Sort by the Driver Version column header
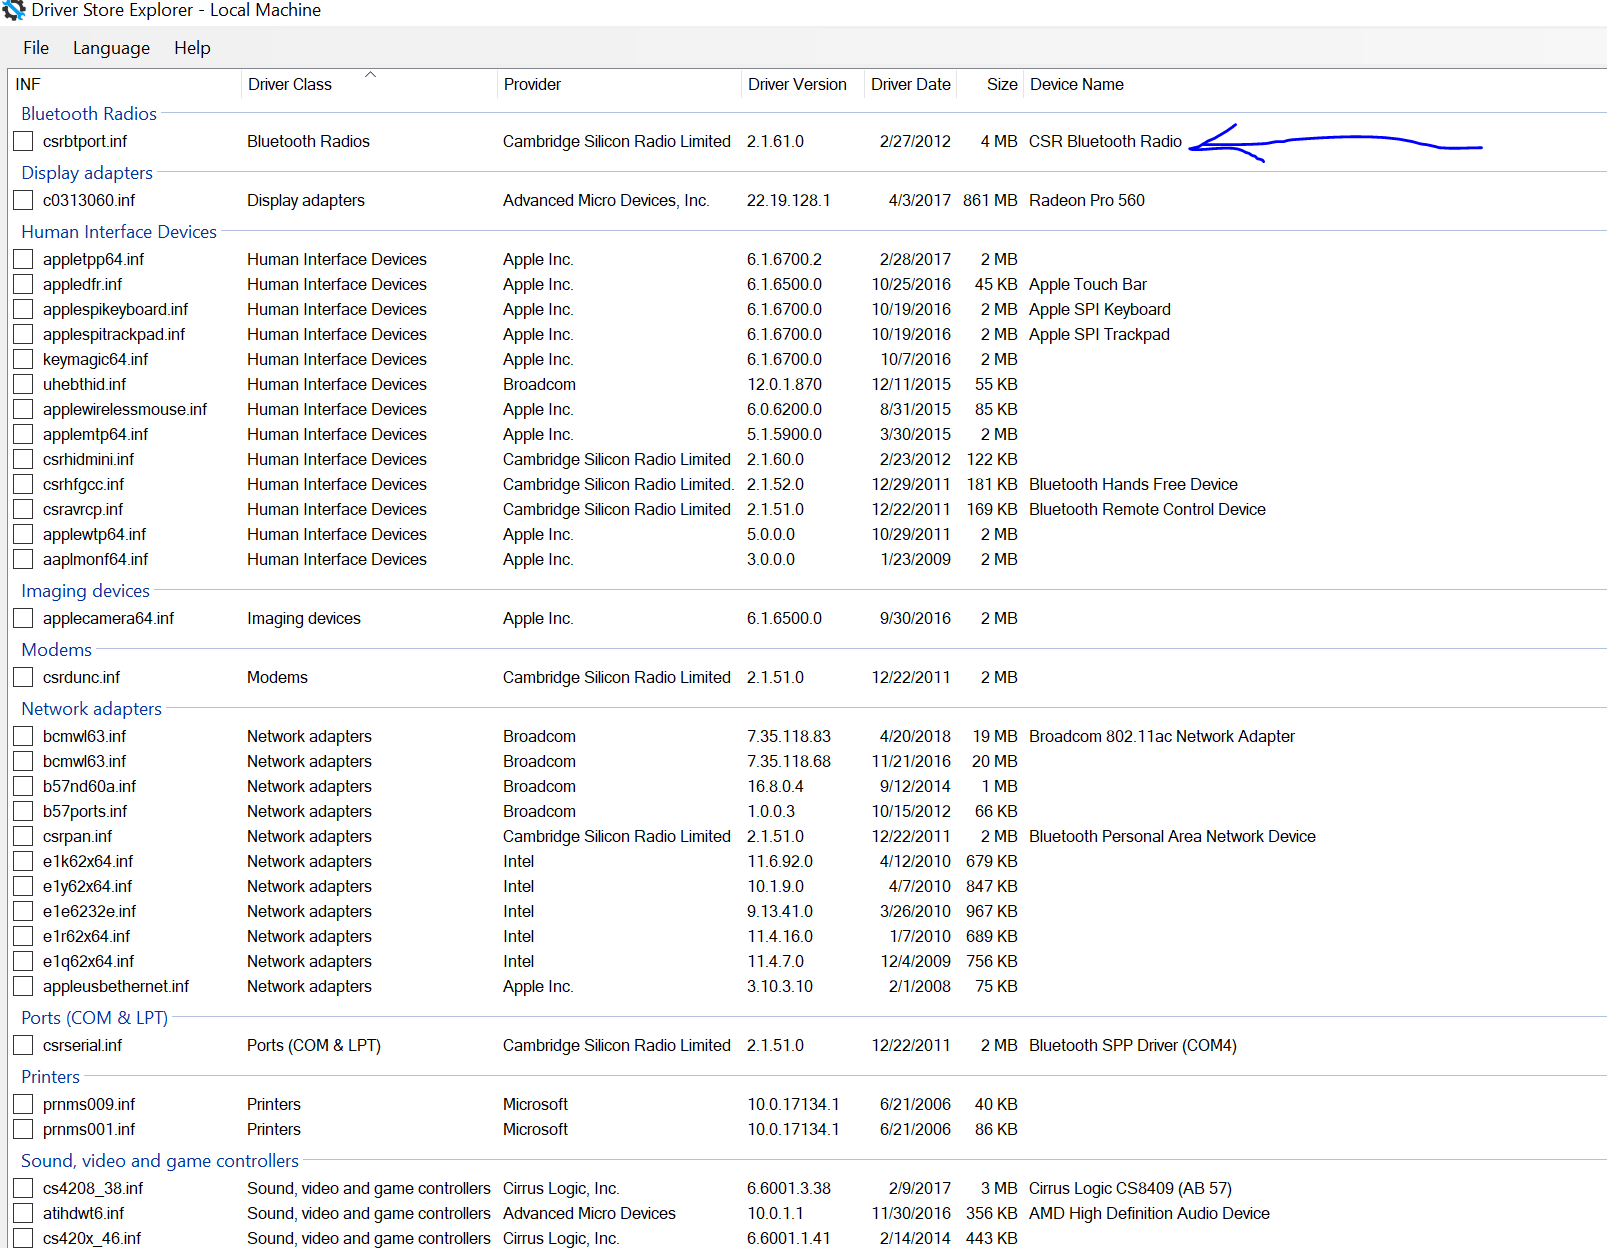The height and width of the screenshot is (1248, 1607). click(802, 84)
